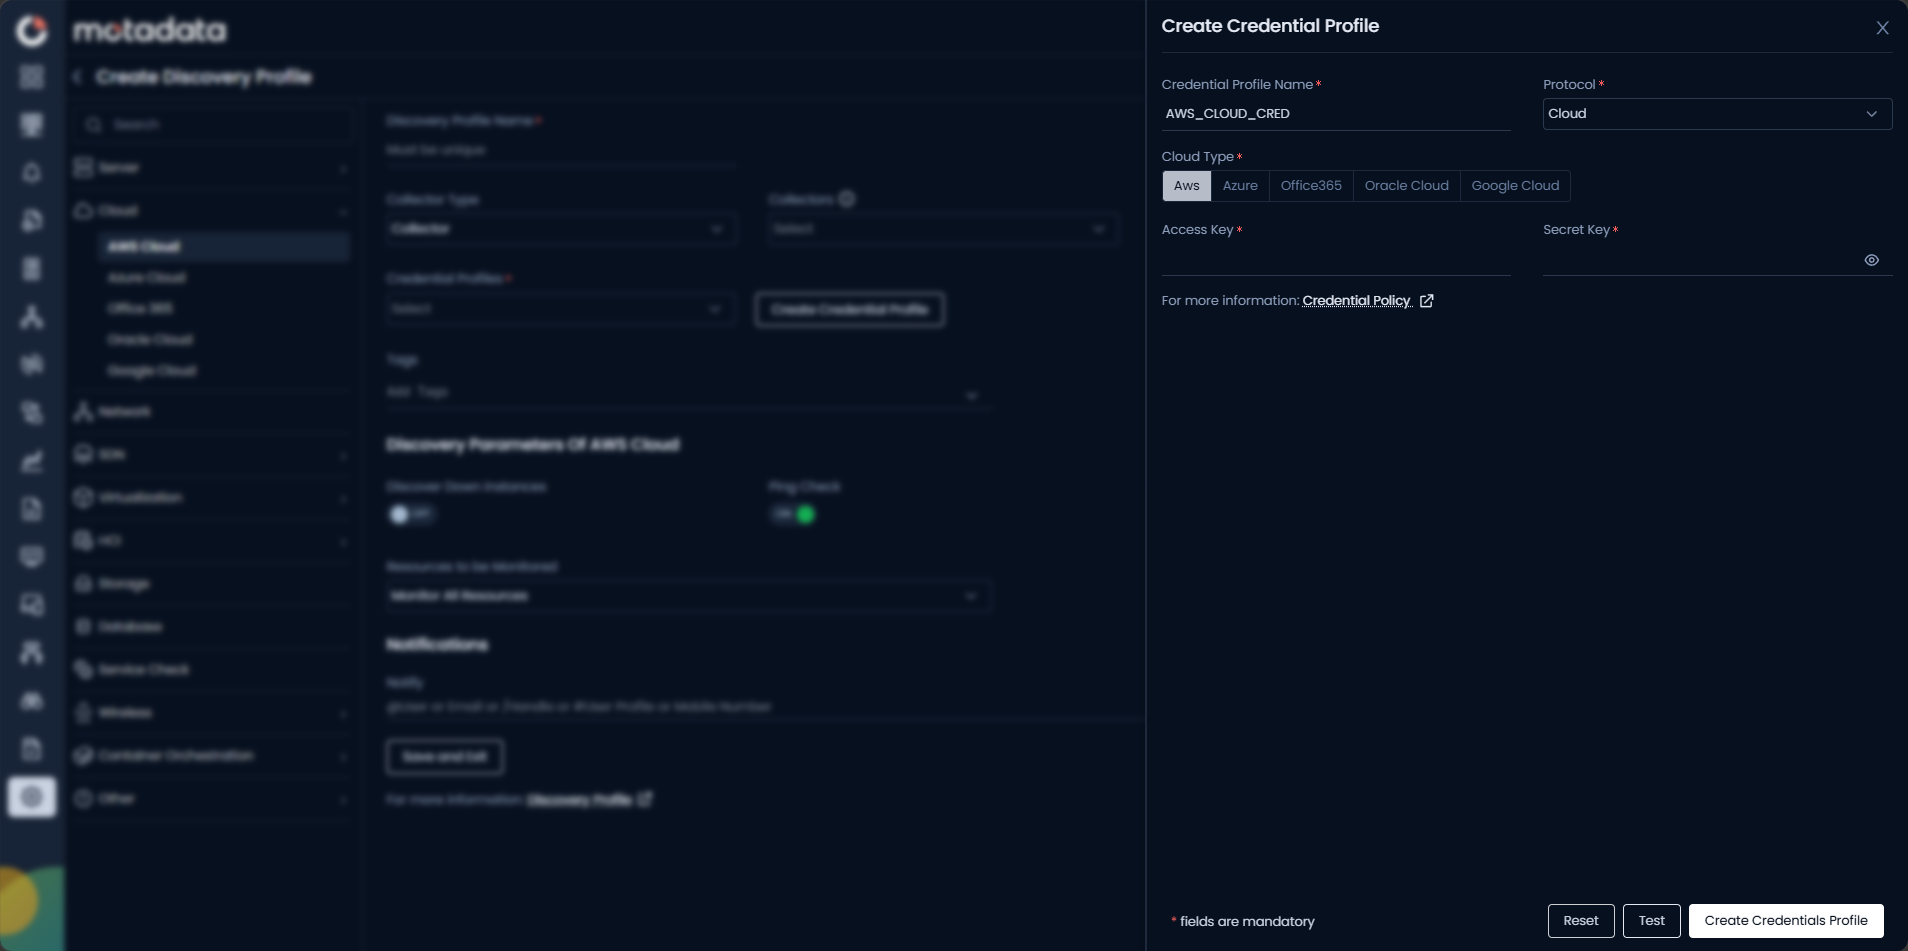Expand the HCI category
The width and height of the screenshot is (1908, 951).
[x=211, y=541]
